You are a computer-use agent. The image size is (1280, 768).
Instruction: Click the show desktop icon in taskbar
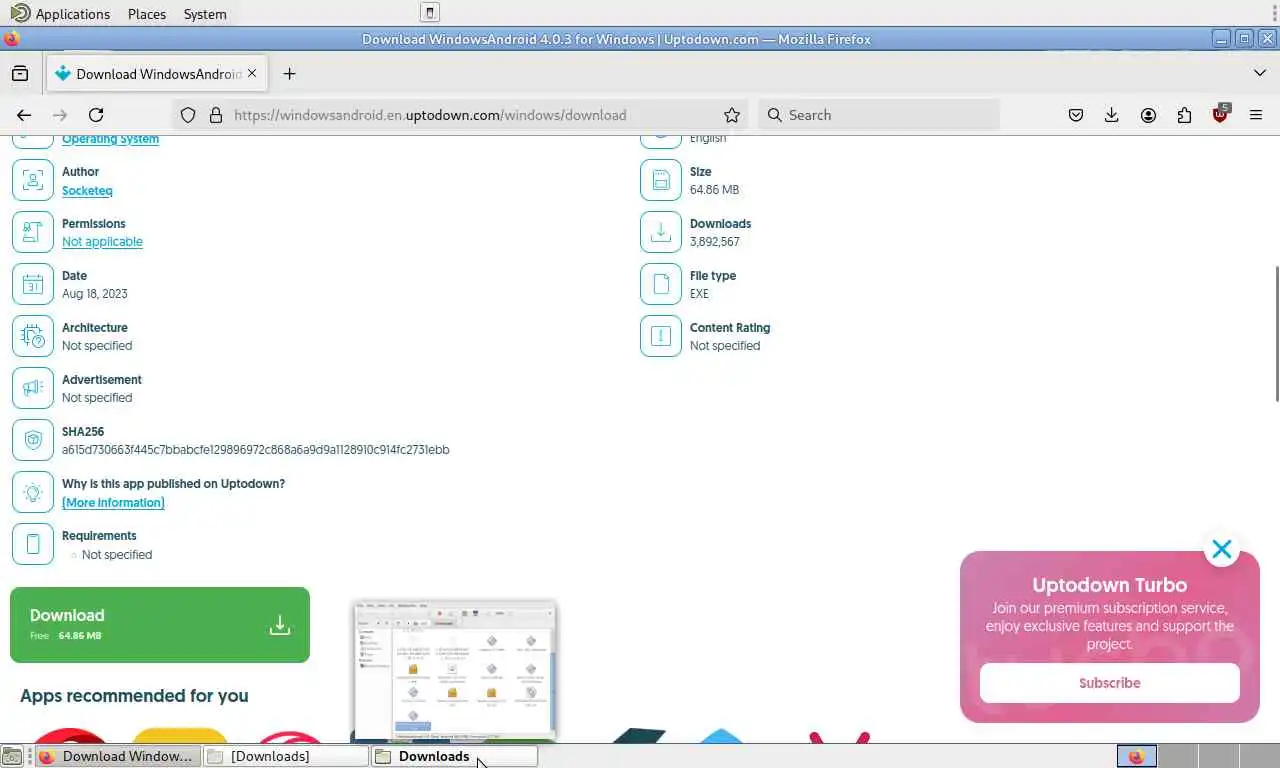12,756
